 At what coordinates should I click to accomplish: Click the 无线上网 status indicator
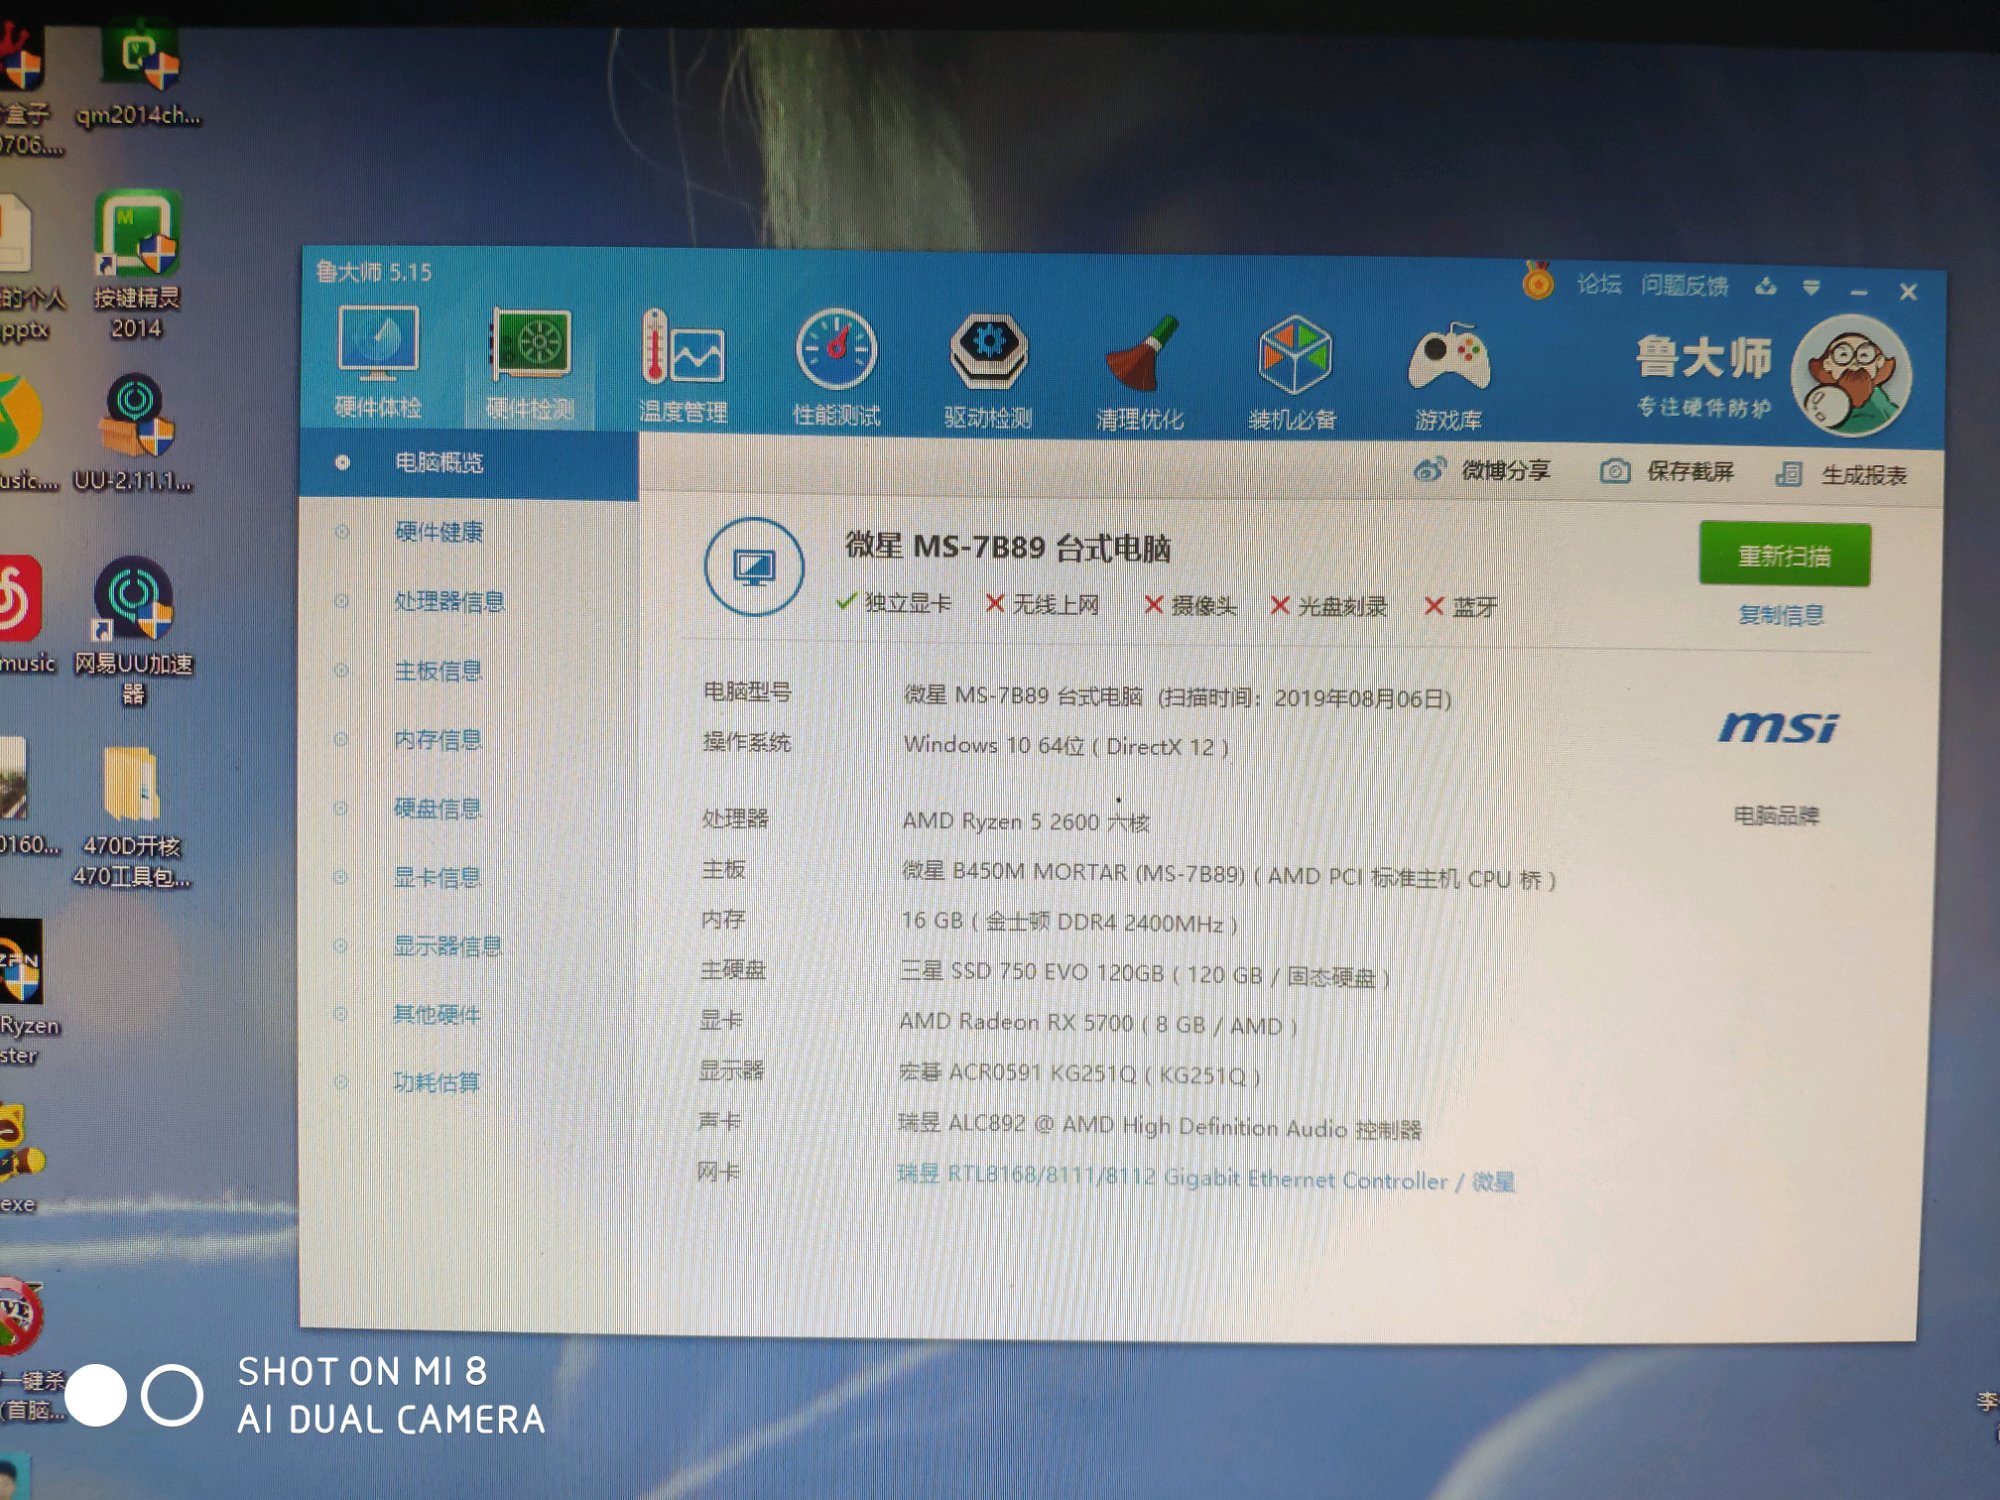point(1042,604)
